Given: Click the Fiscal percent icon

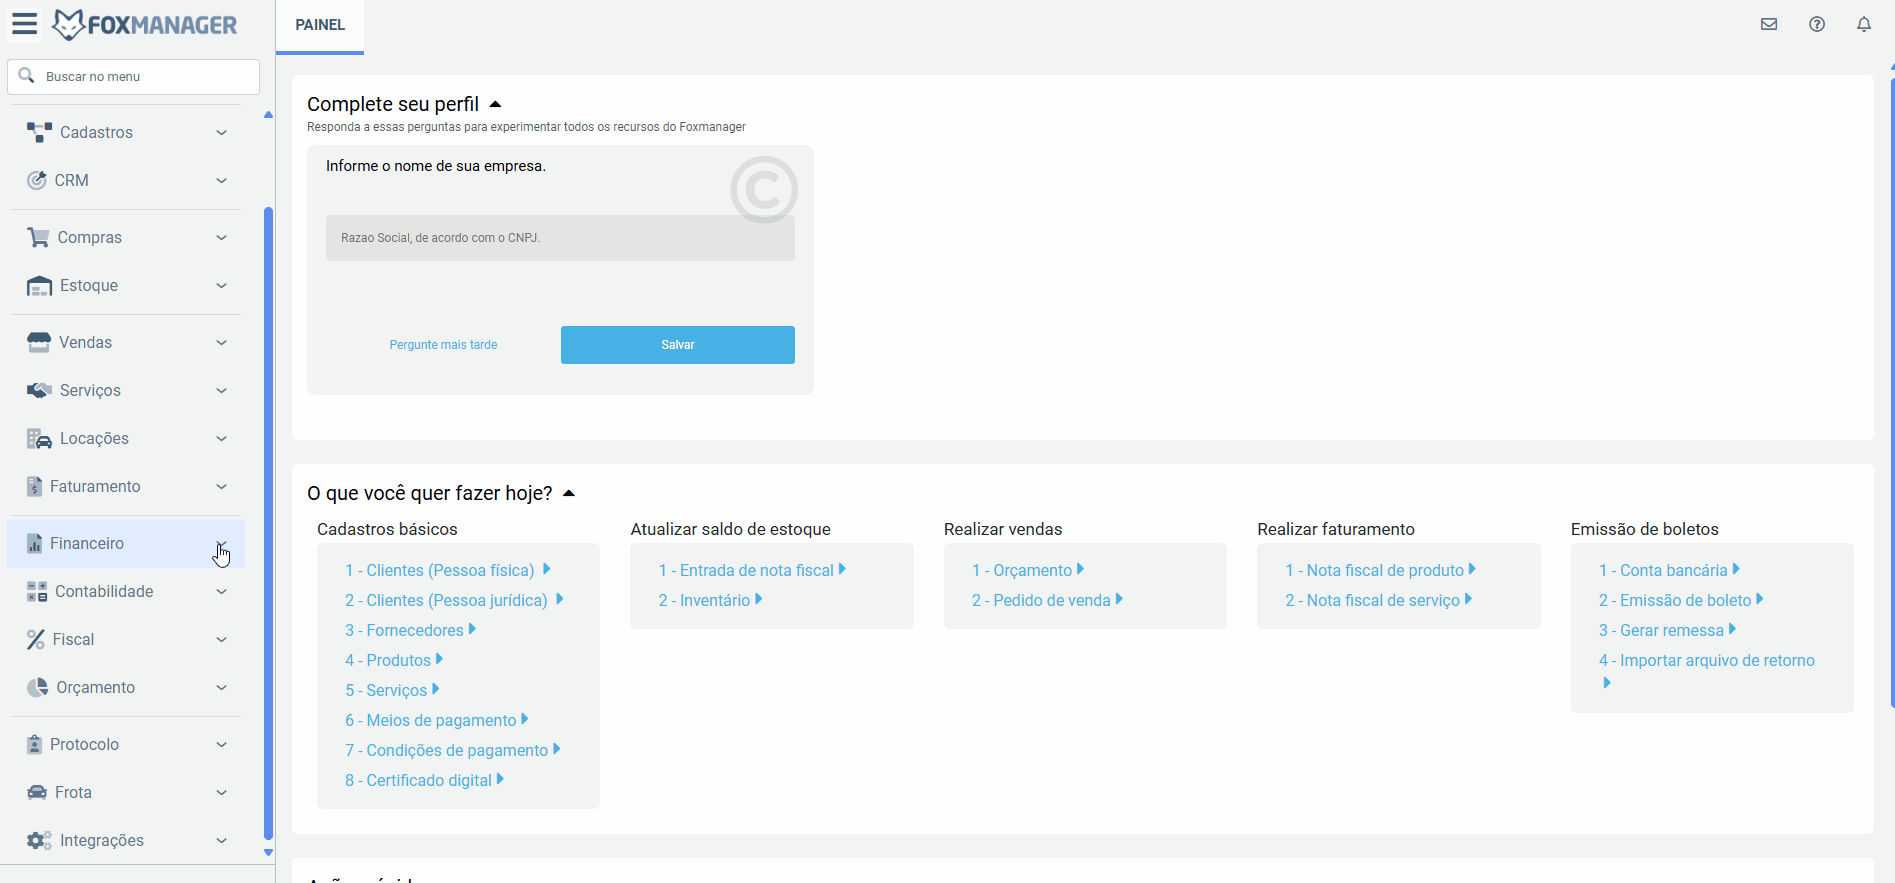Looking at the screenshot, I should click(36, 639).
